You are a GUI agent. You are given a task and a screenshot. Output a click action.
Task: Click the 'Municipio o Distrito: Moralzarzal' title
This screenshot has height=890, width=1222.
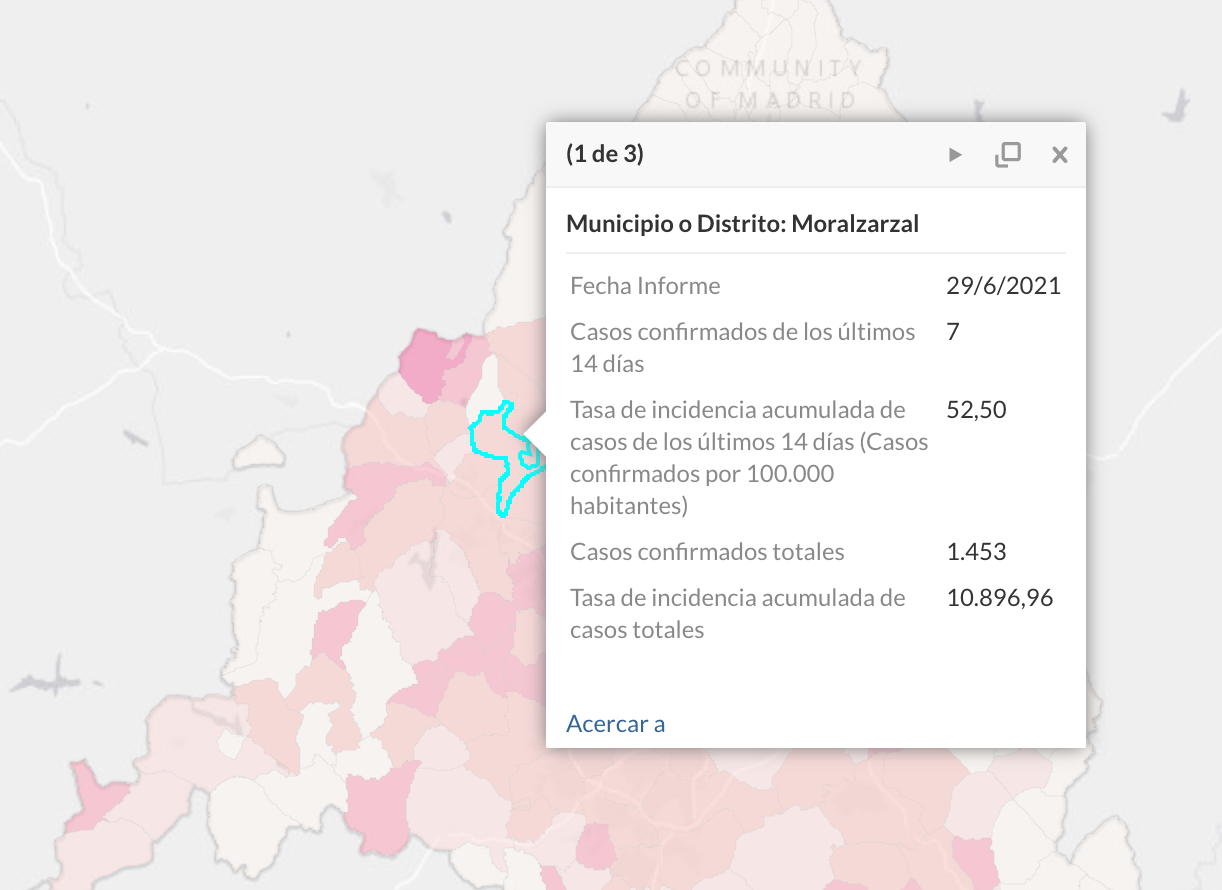742,223
